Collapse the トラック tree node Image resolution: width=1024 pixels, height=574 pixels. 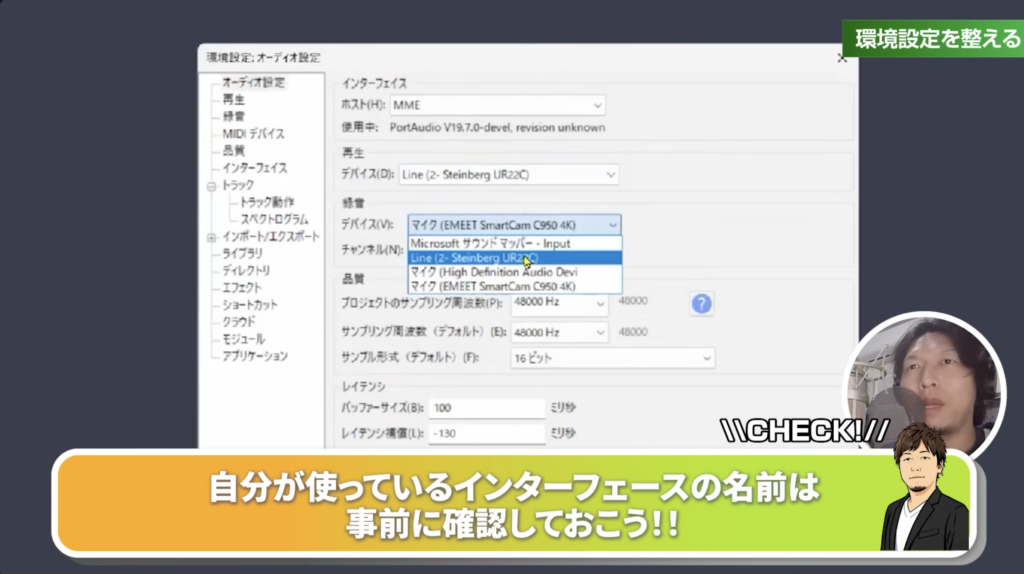coord(211,186)
